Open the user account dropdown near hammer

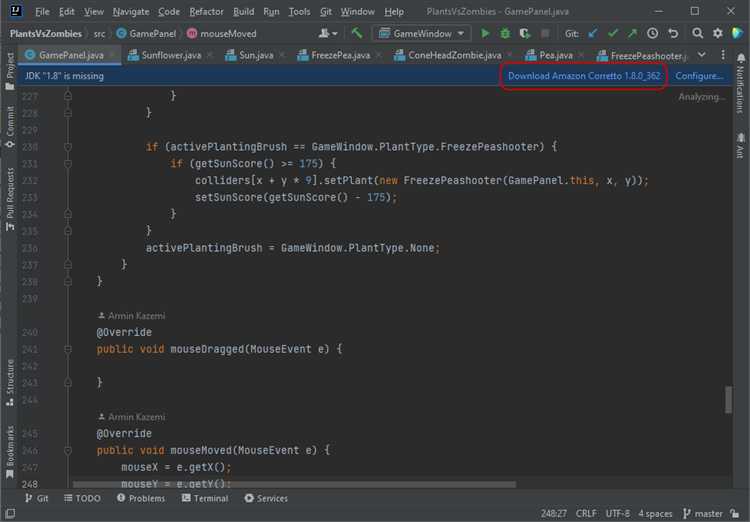pos(328,33)
